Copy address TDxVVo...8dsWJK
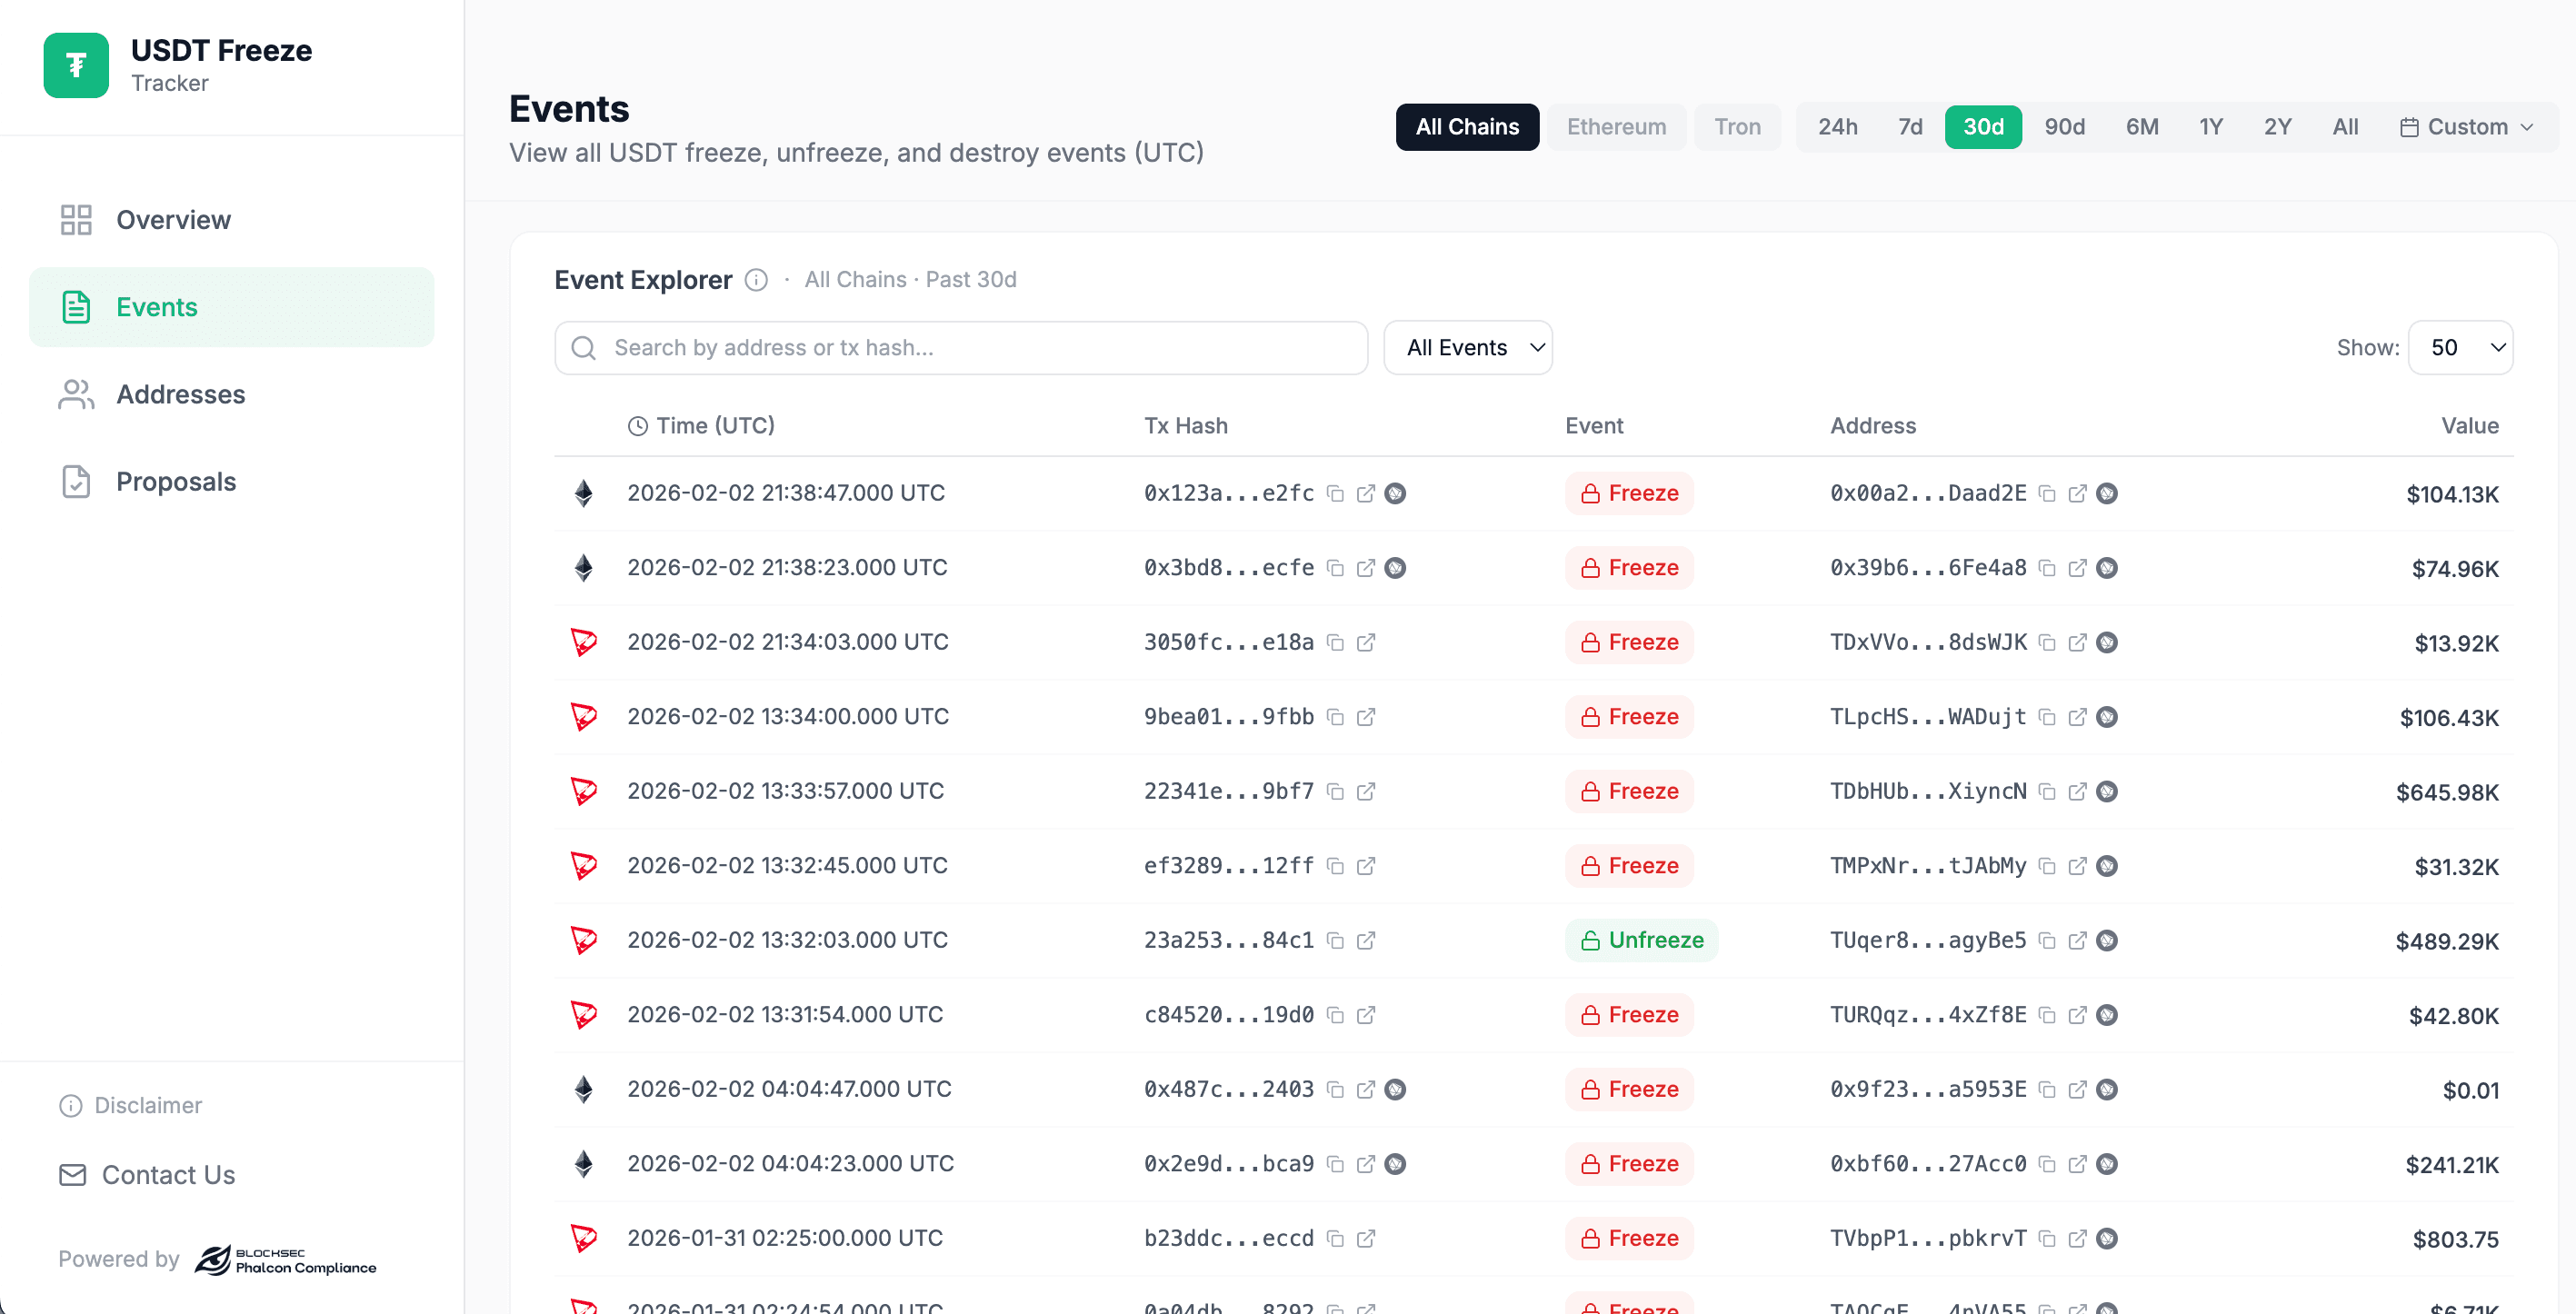The width and height of the screenshot is (2576, 1314). click(2047, 642)
